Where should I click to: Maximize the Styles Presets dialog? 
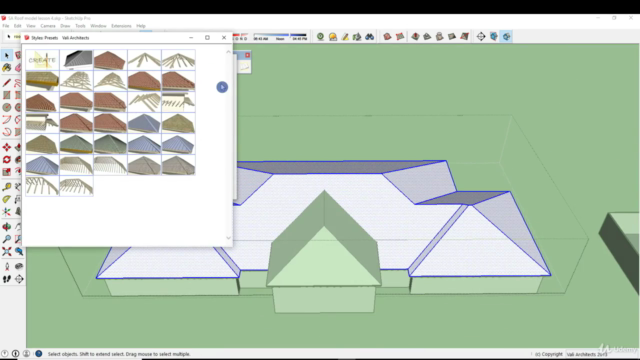(207, 38)
